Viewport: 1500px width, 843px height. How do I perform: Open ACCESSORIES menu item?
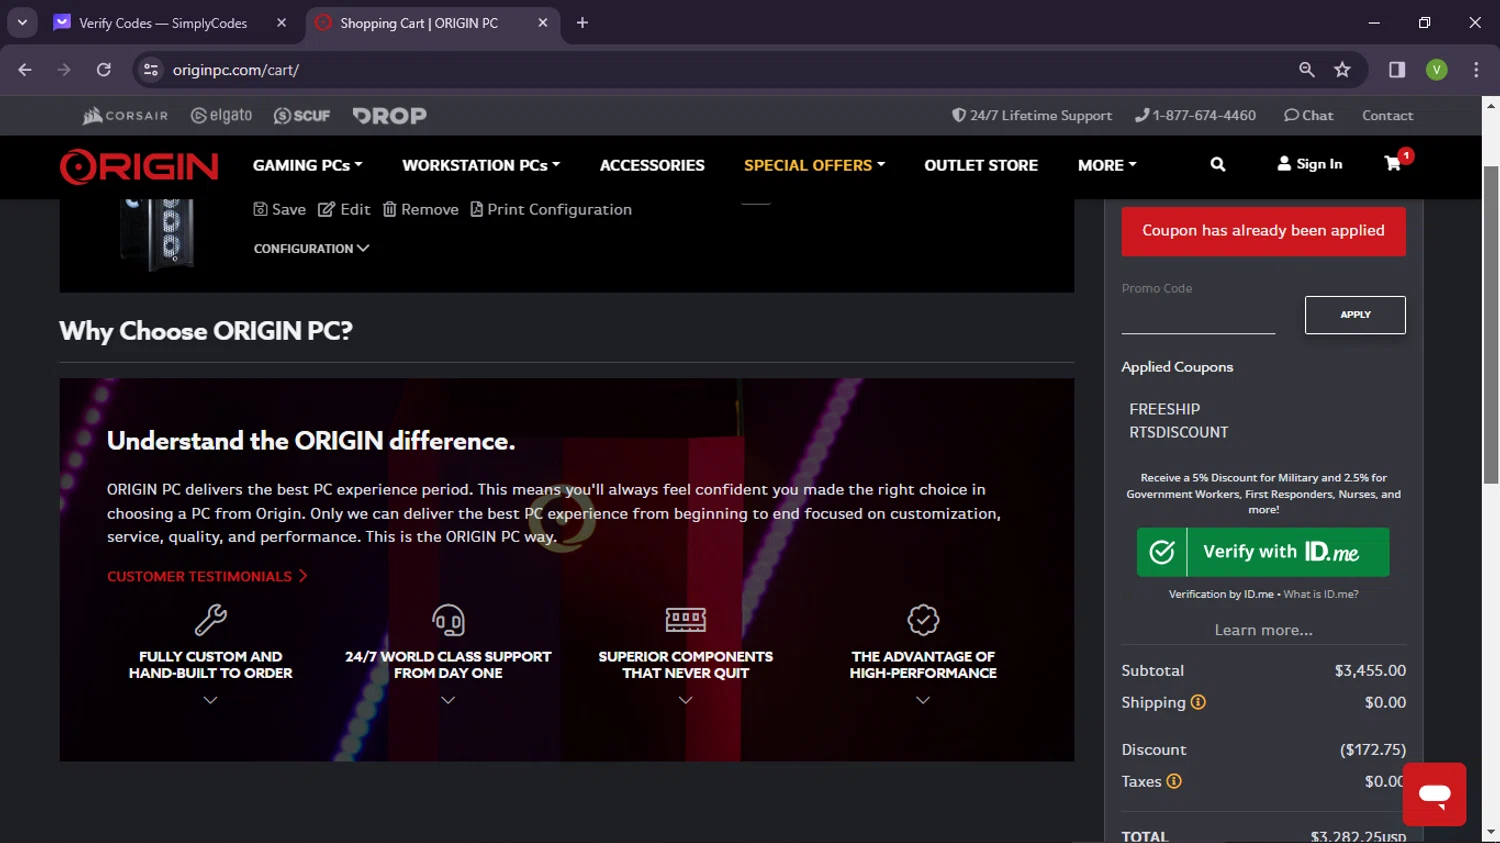point(652,165)
